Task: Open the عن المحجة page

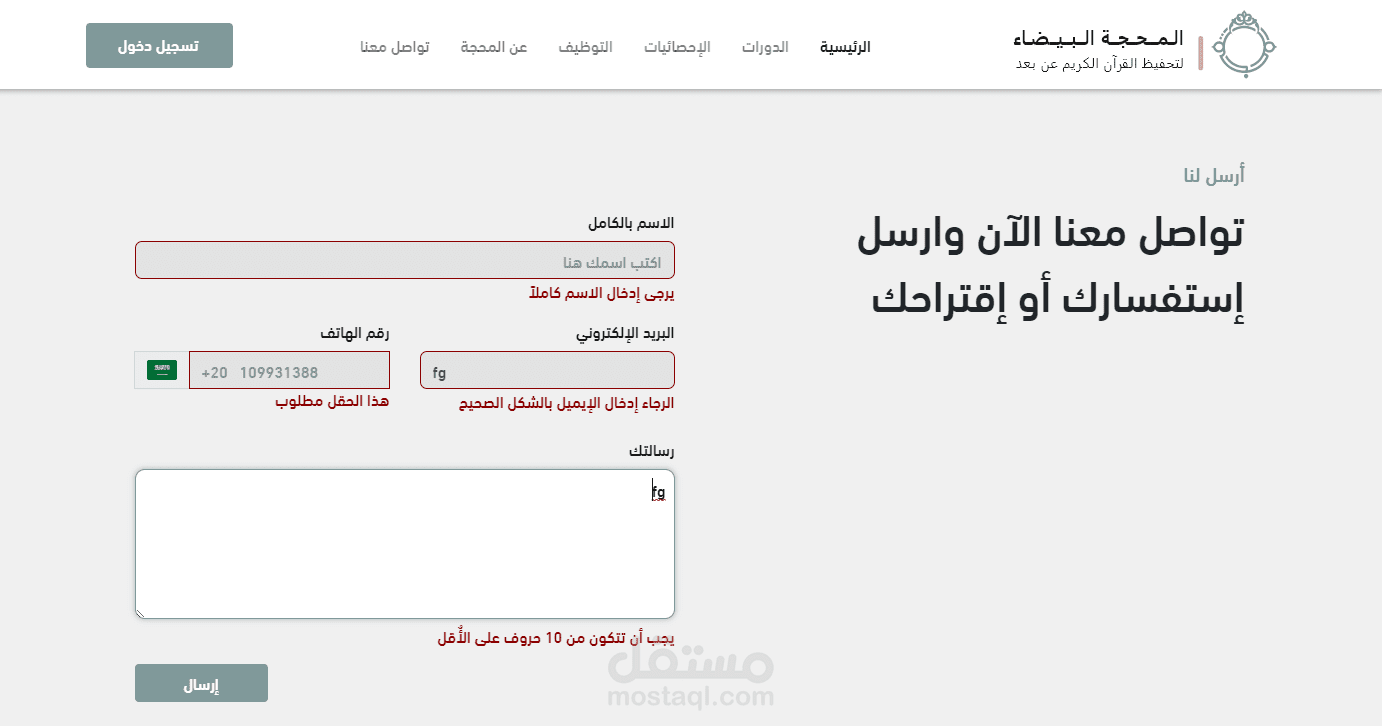Action: click(494, 47)
